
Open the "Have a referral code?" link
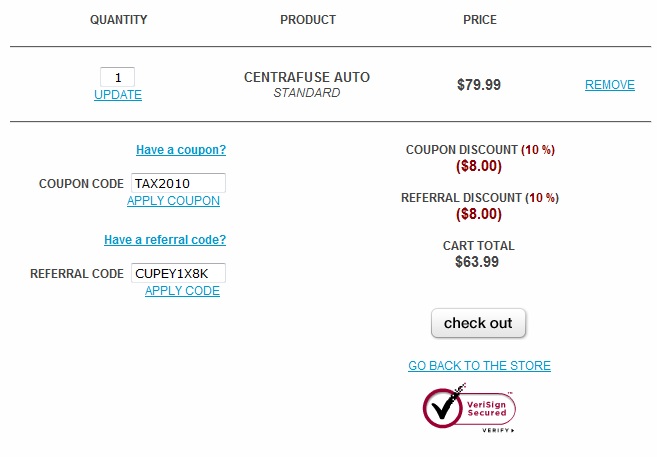point(165,240)
